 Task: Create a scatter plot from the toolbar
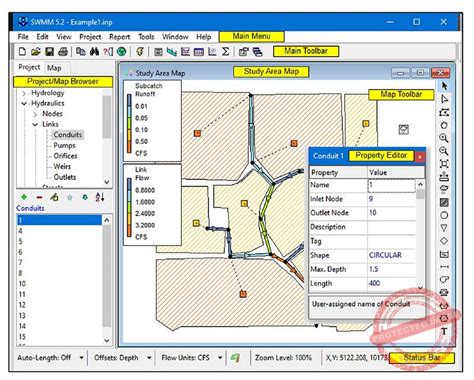[212, 52]
